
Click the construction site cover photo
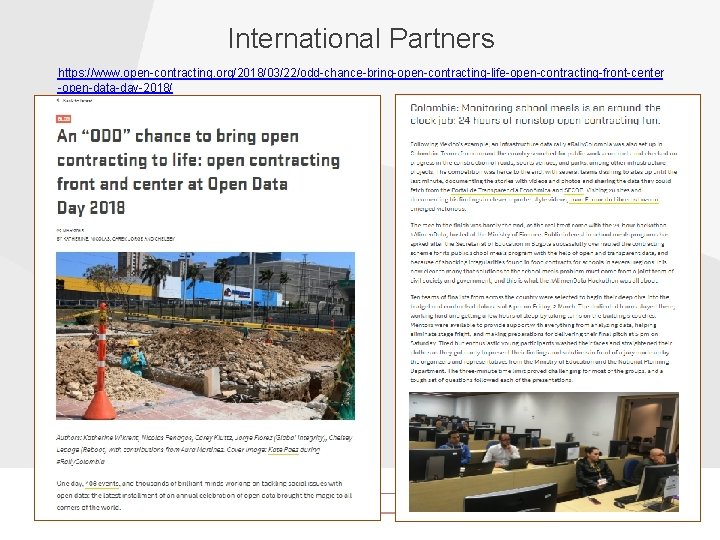(205, 336)
